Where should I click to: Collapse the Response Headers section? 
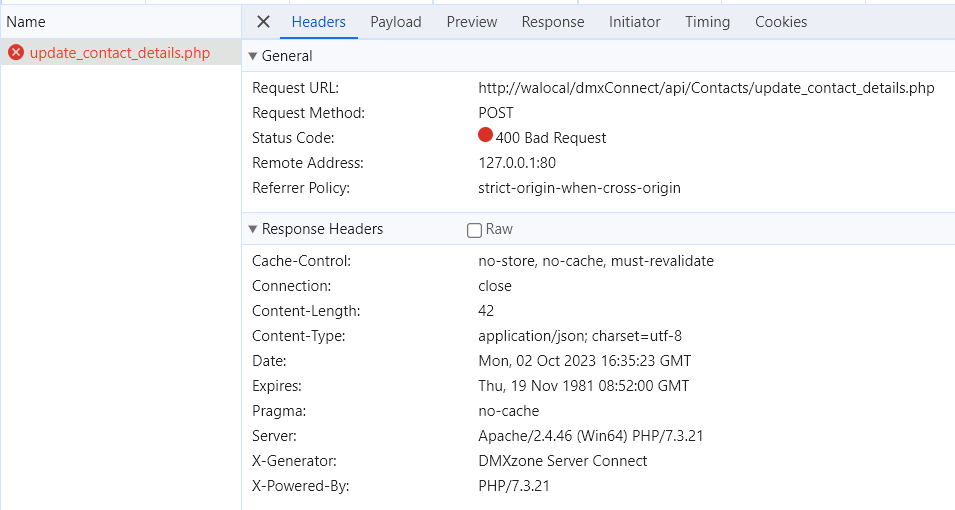click(x=253, y=229)
